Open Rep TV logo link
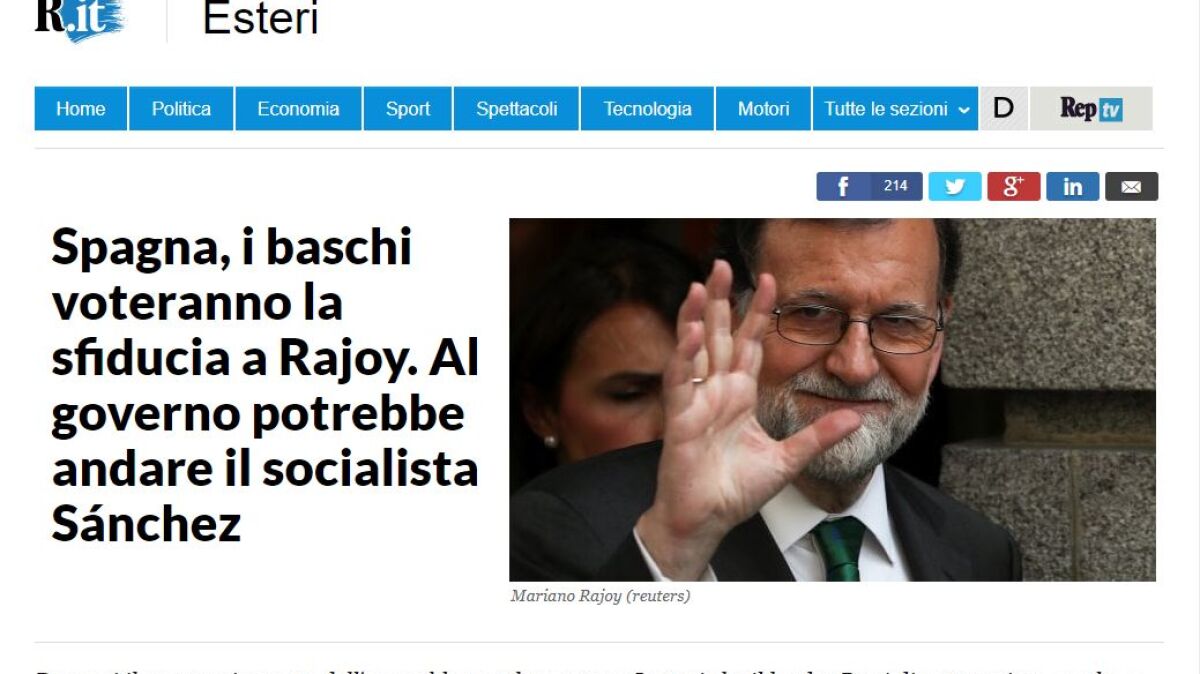Viewport: 1200px width, 674px height. (x=1091, y=109)
